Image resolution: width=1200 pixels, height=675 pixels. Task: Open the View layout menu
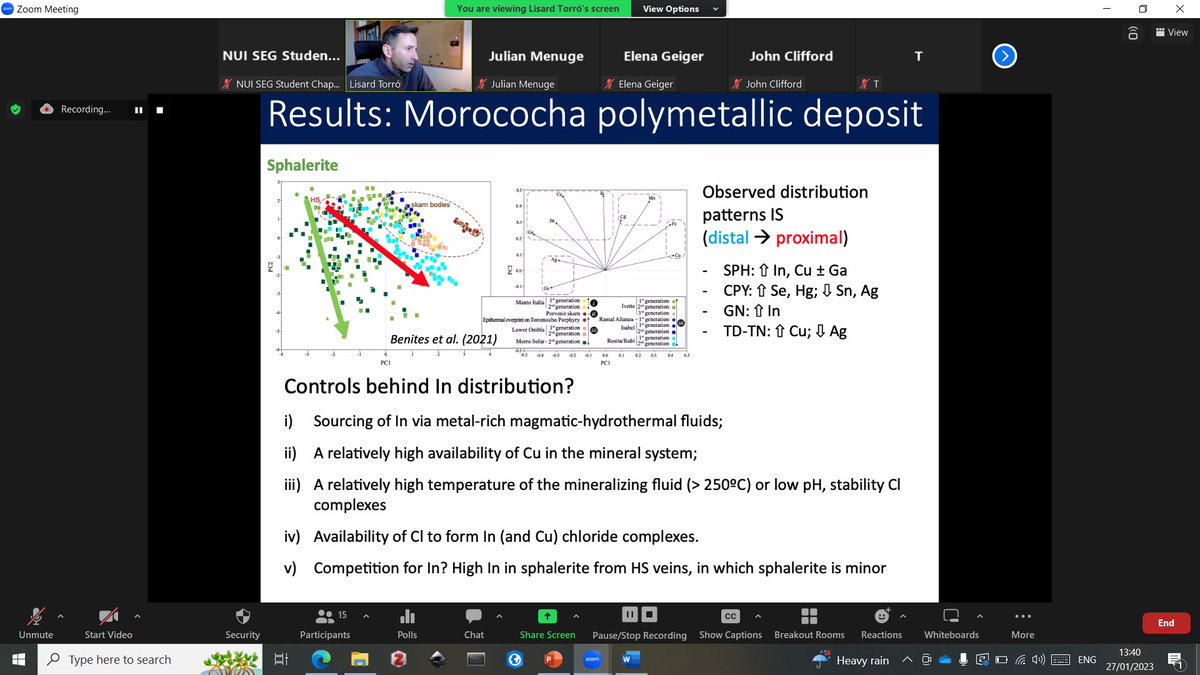click(x=1170, y=32)
